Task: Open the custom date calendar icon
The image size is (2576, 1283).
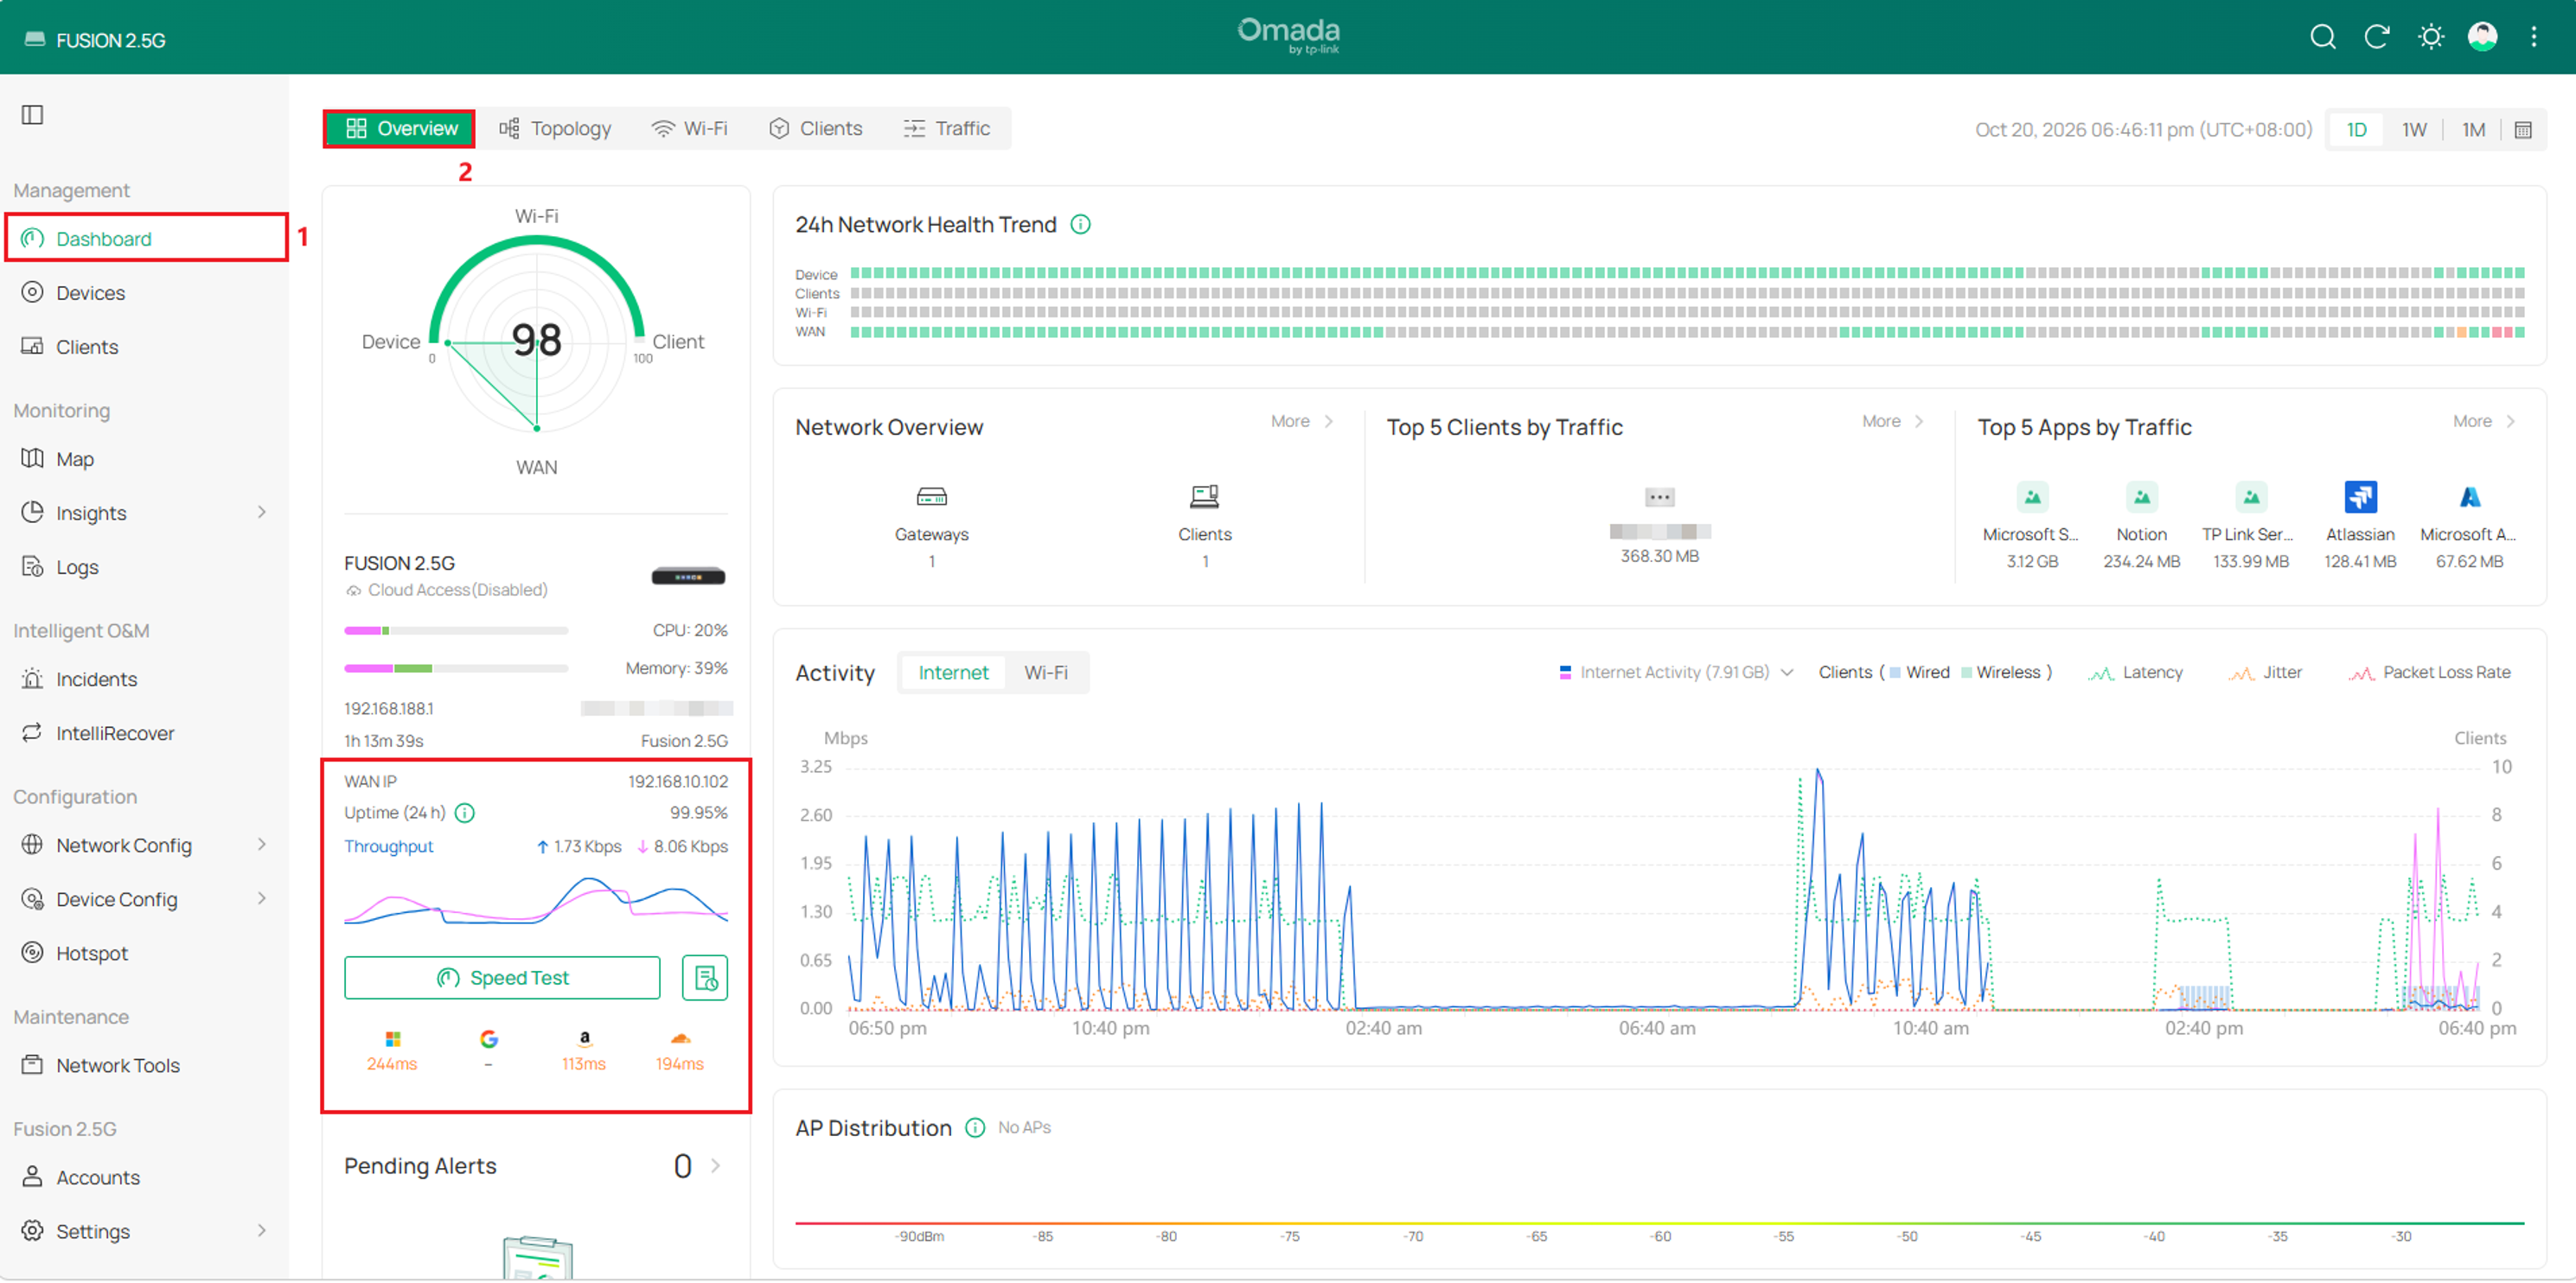Action: (2522, 130)
